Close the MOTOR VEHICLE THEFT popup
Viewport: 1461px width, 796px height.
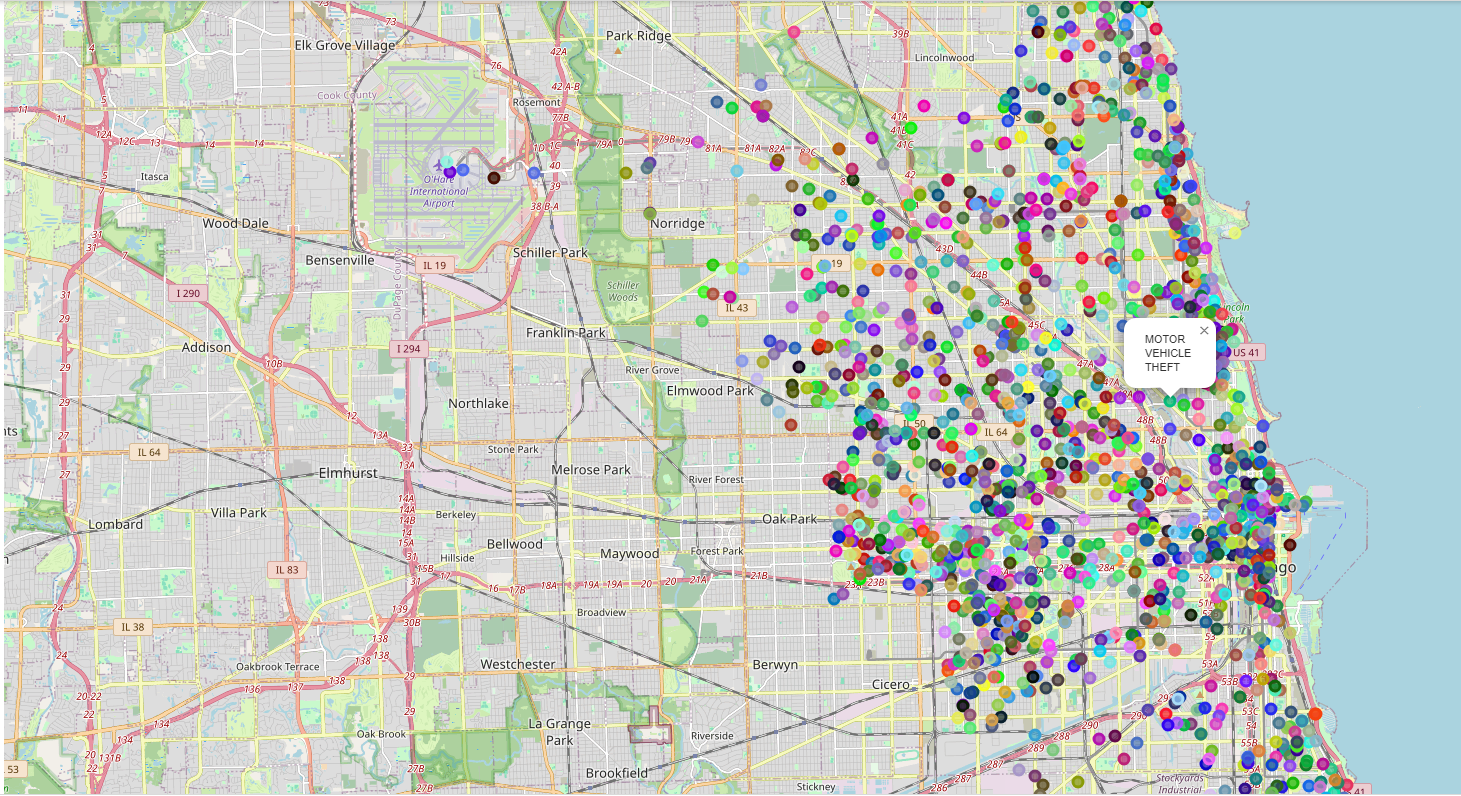pyautogui.click(x=1204, y=331)
